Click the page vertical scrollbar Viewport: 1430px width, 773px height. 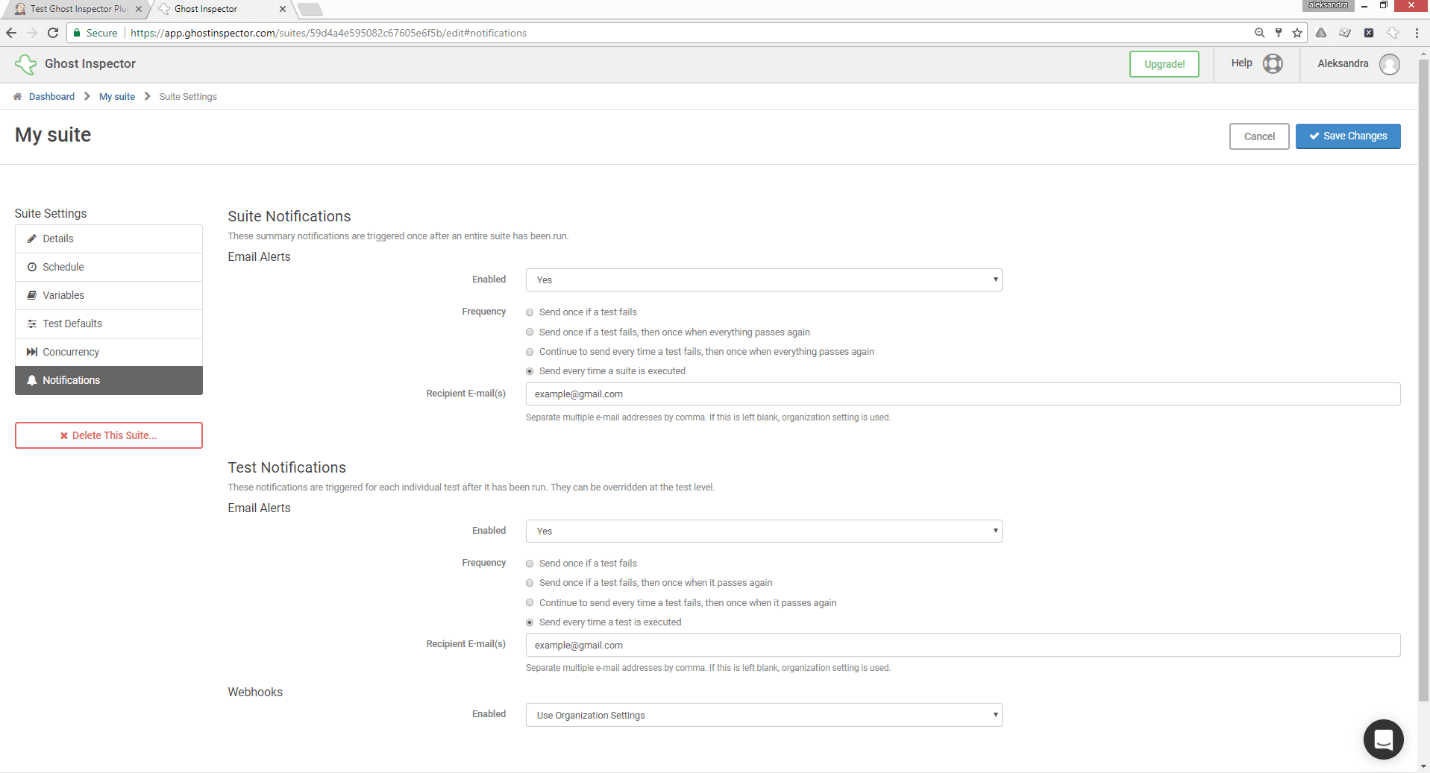[x=1424, y=380]
